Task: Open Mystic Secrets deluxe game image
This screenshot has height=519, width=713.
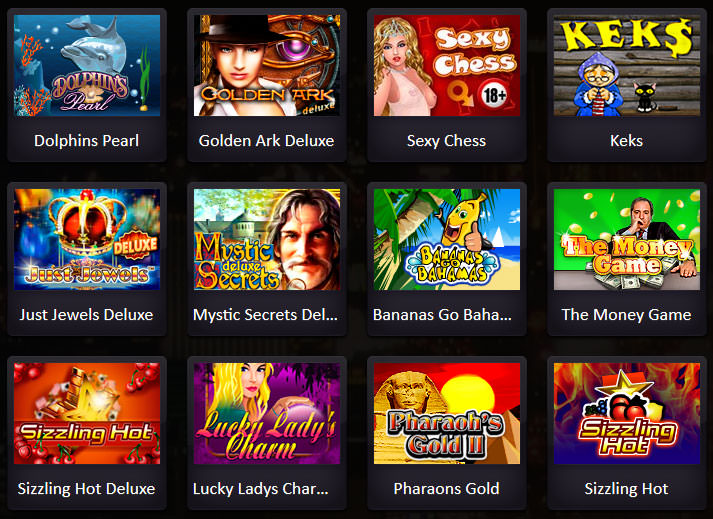Action: pos(267,240)
